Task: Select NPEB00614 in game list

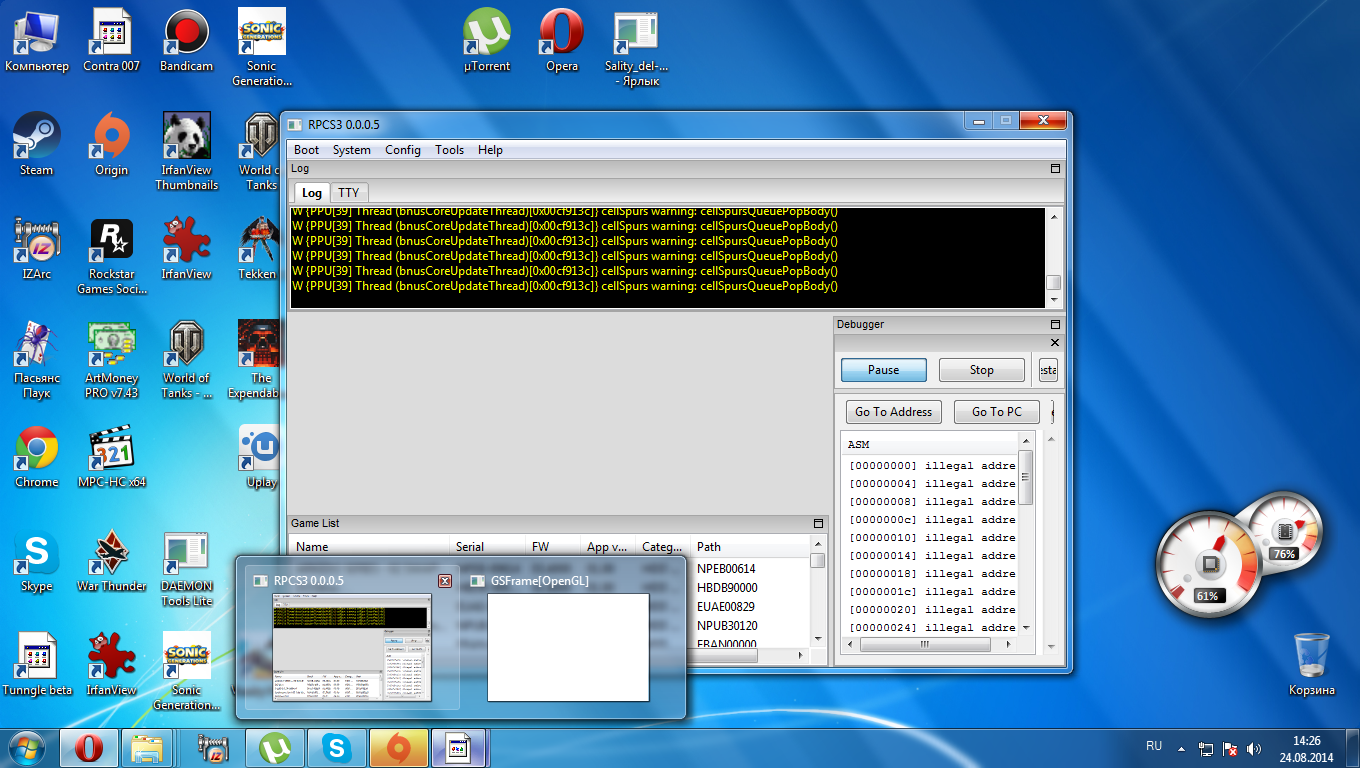Action: click(726, 569)
